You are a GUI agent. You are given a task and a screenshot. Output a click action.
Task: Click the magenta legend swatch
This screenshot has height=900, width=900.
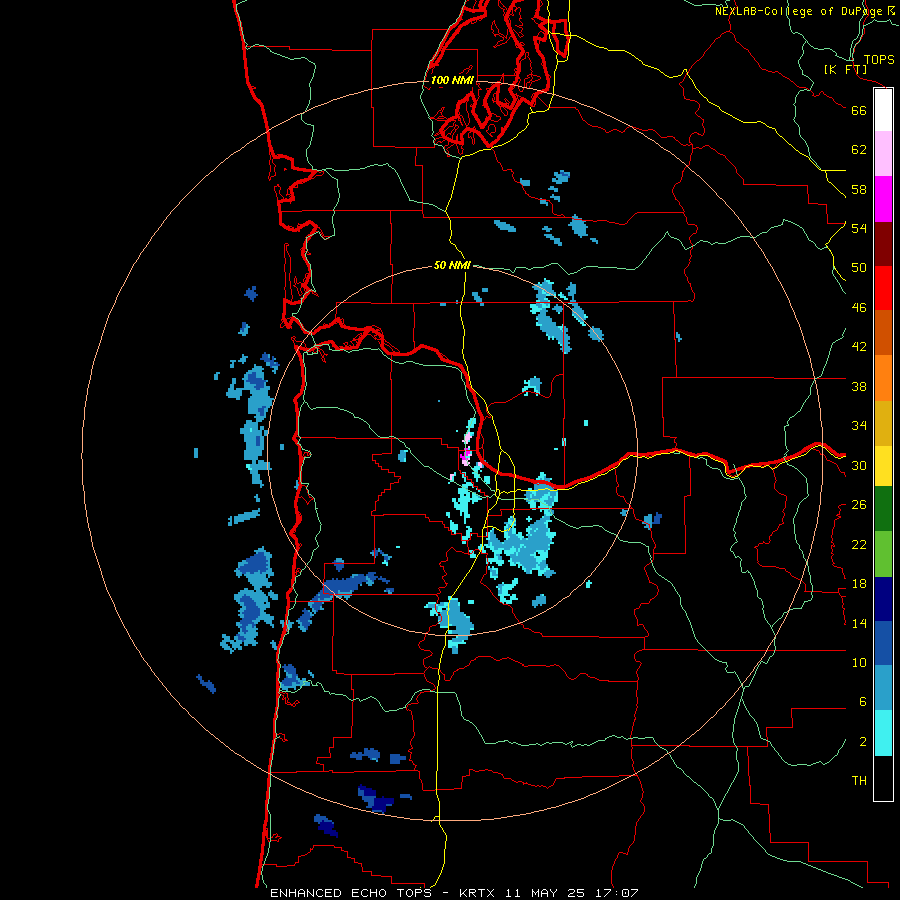click(x=883, y=199)
